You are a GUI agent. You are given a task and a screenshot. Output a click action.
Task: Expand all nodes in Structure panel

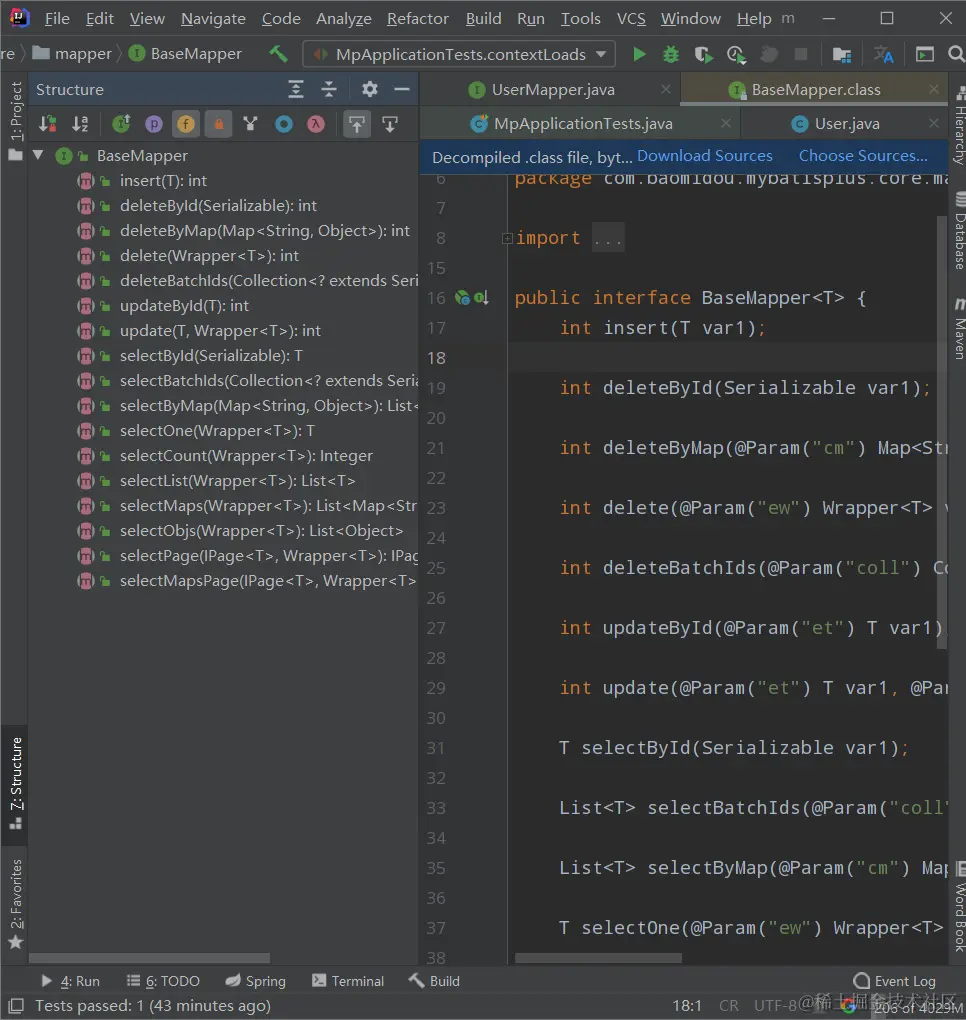point(296,90)
